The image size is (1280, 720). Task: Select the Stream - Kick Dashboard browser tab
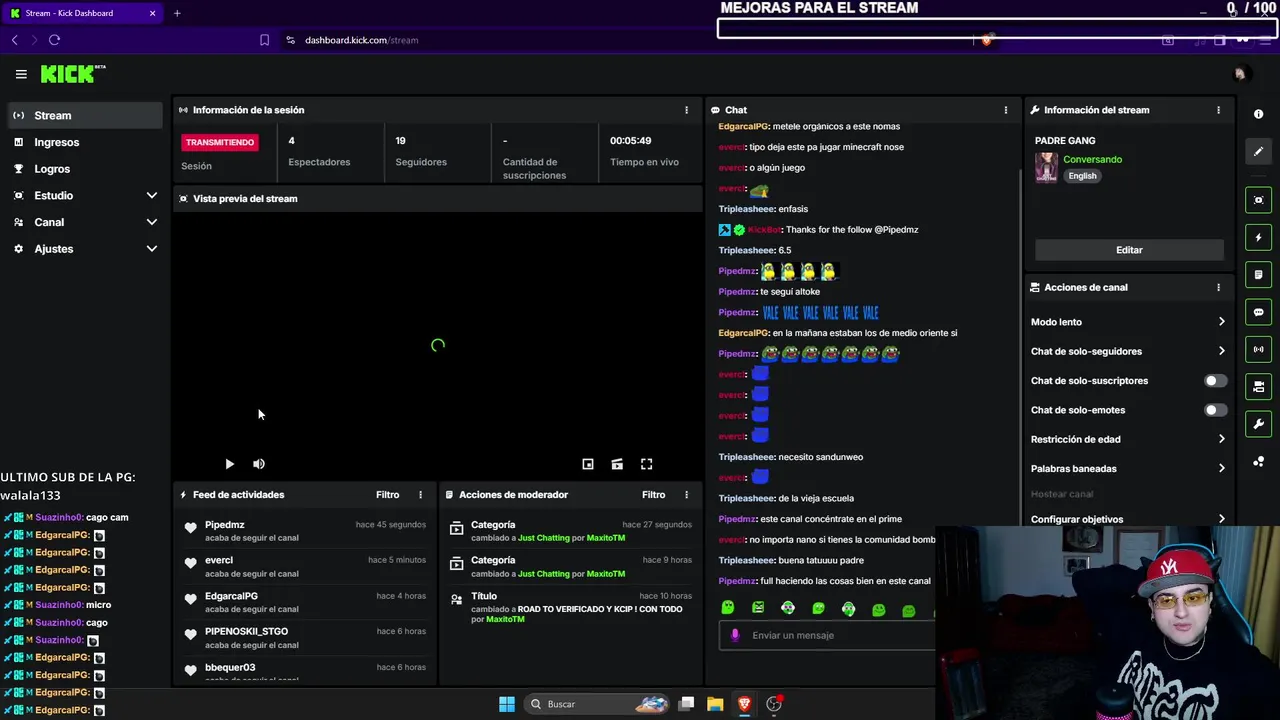83,13
